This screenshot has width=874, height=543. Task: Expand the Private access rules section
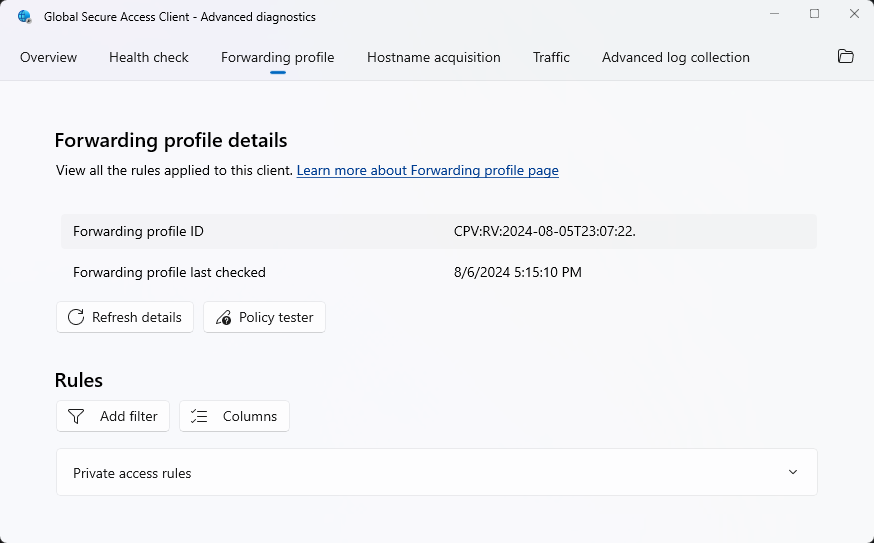(436, 473)
